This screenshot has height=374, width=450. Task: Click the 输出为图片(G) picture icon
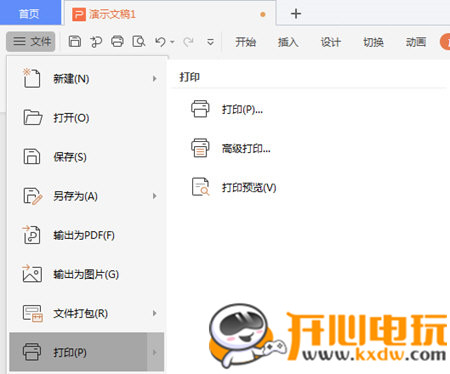[32, 274]
